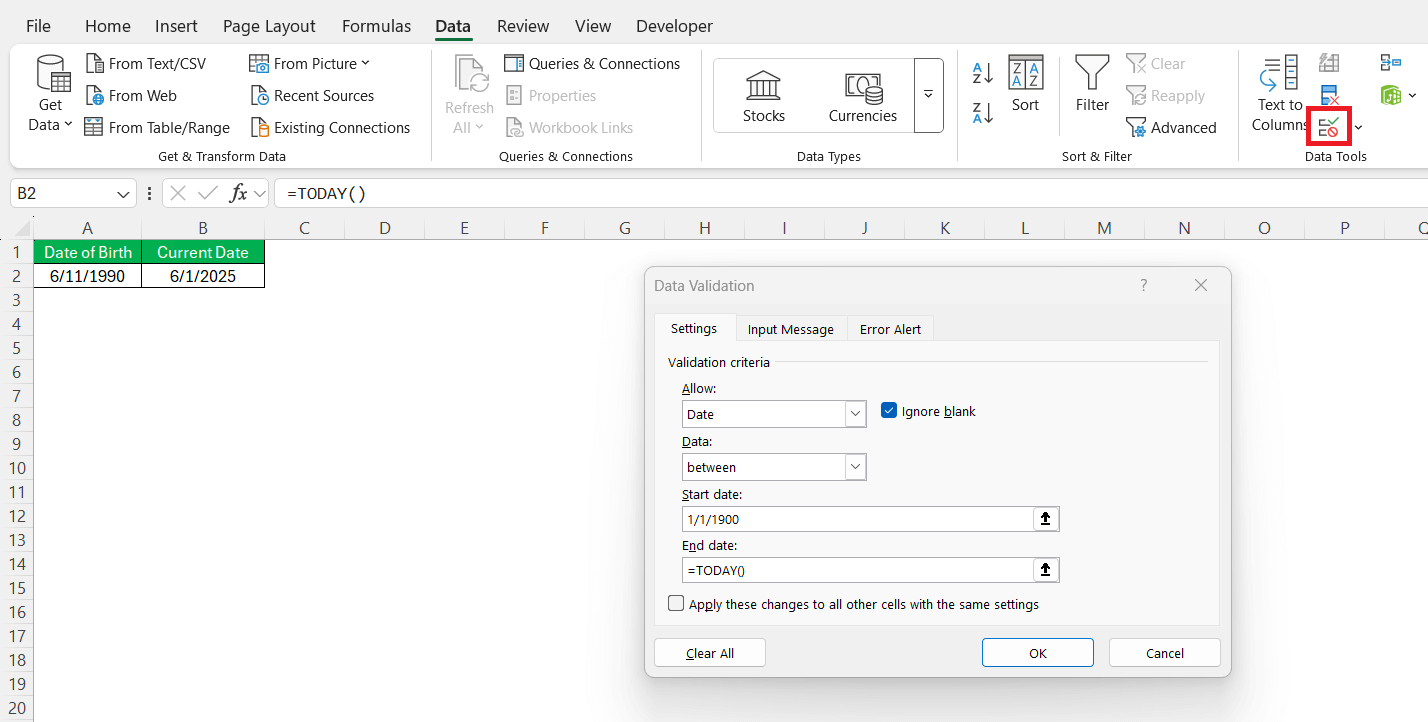Open the Data dropdown showing between
Image resolution: width=1428 pixels, height=722 pixels.
click(x=856, y=467)
